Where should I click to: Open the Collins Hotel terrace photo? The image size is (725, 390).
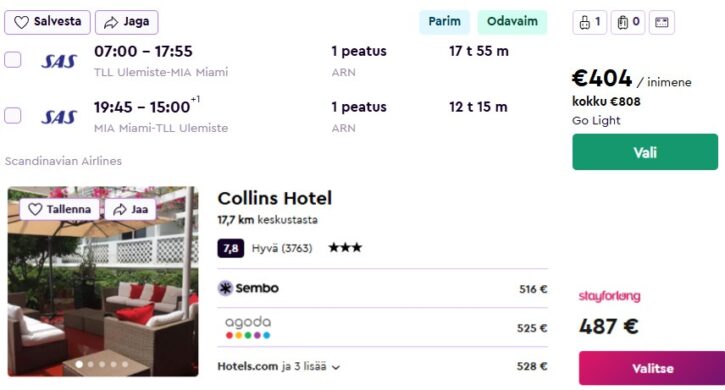point(103,281)
